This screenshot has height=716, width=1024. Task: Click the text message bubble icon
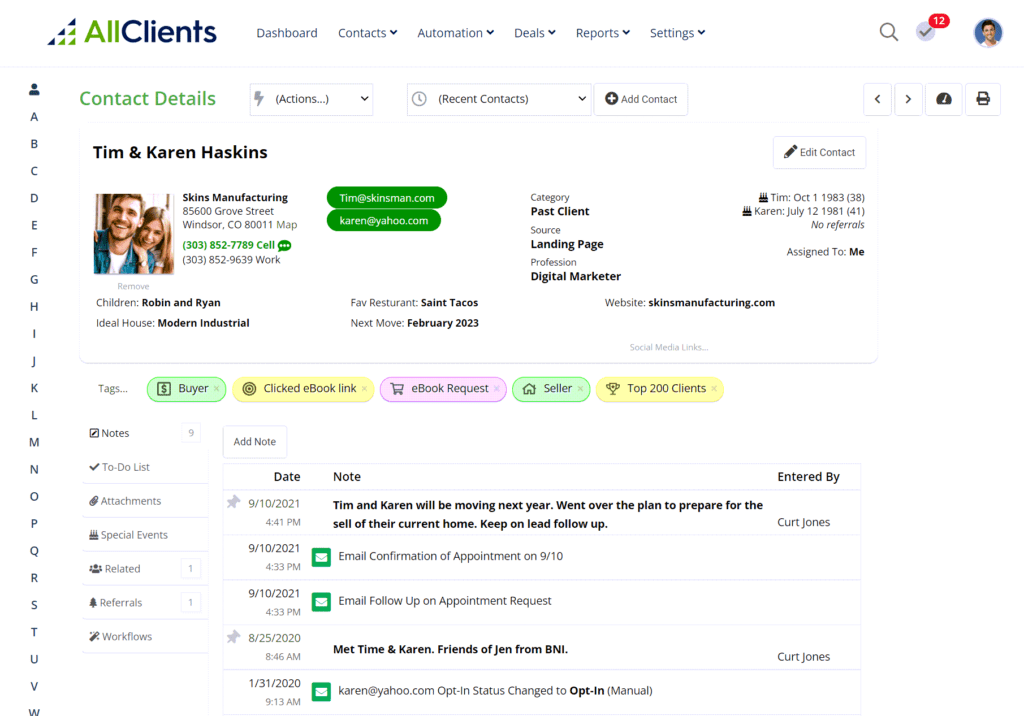(x=285, y=246)
